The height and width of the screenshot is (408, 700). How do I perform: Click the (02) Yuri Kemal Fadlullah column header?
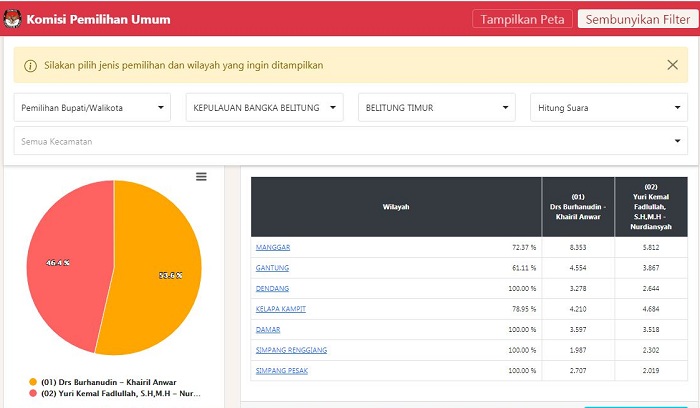[x=651, y=207]
